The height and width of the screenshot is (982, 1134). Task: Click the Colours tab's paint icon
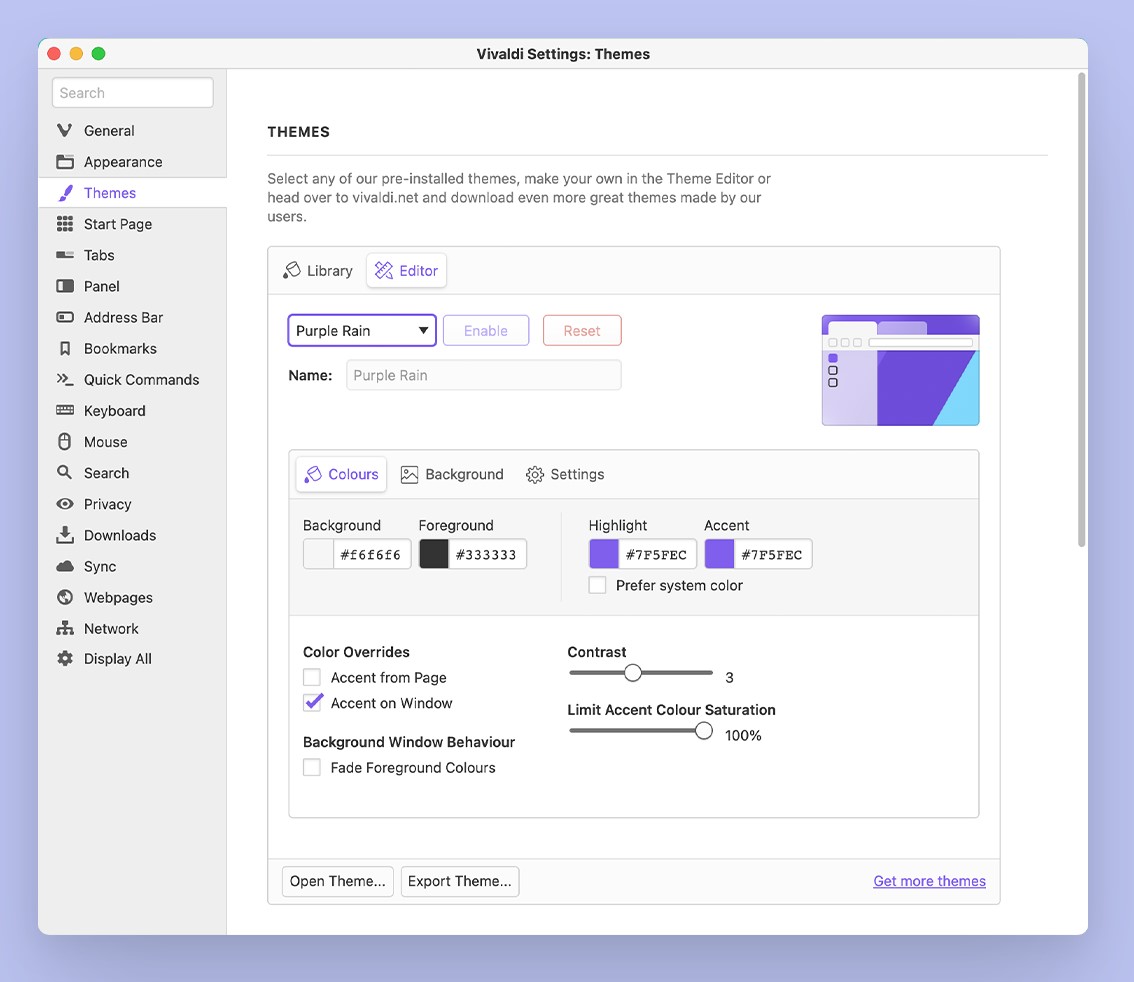pos(312,474)
